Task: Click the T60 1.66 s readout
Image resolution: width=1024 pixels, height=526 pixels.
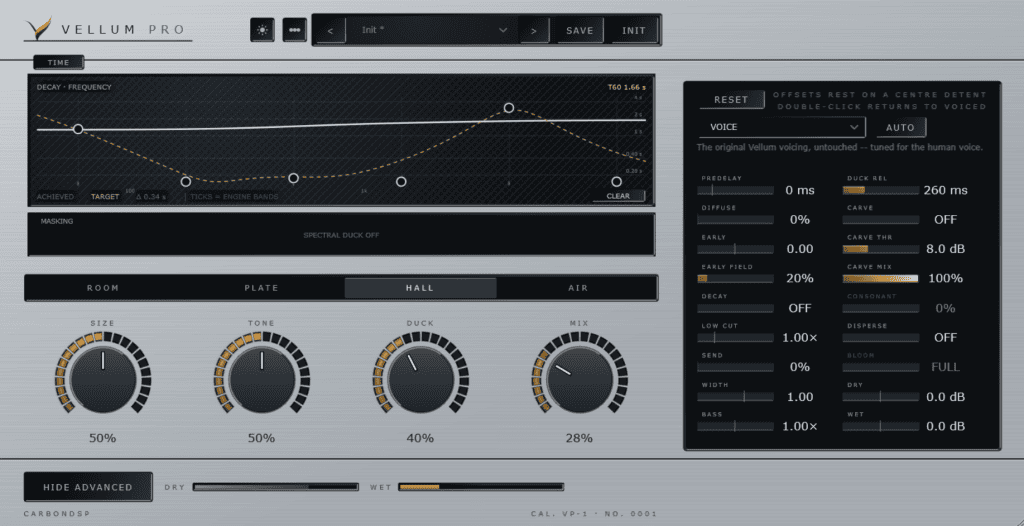Action: click(x=625, y=87)
